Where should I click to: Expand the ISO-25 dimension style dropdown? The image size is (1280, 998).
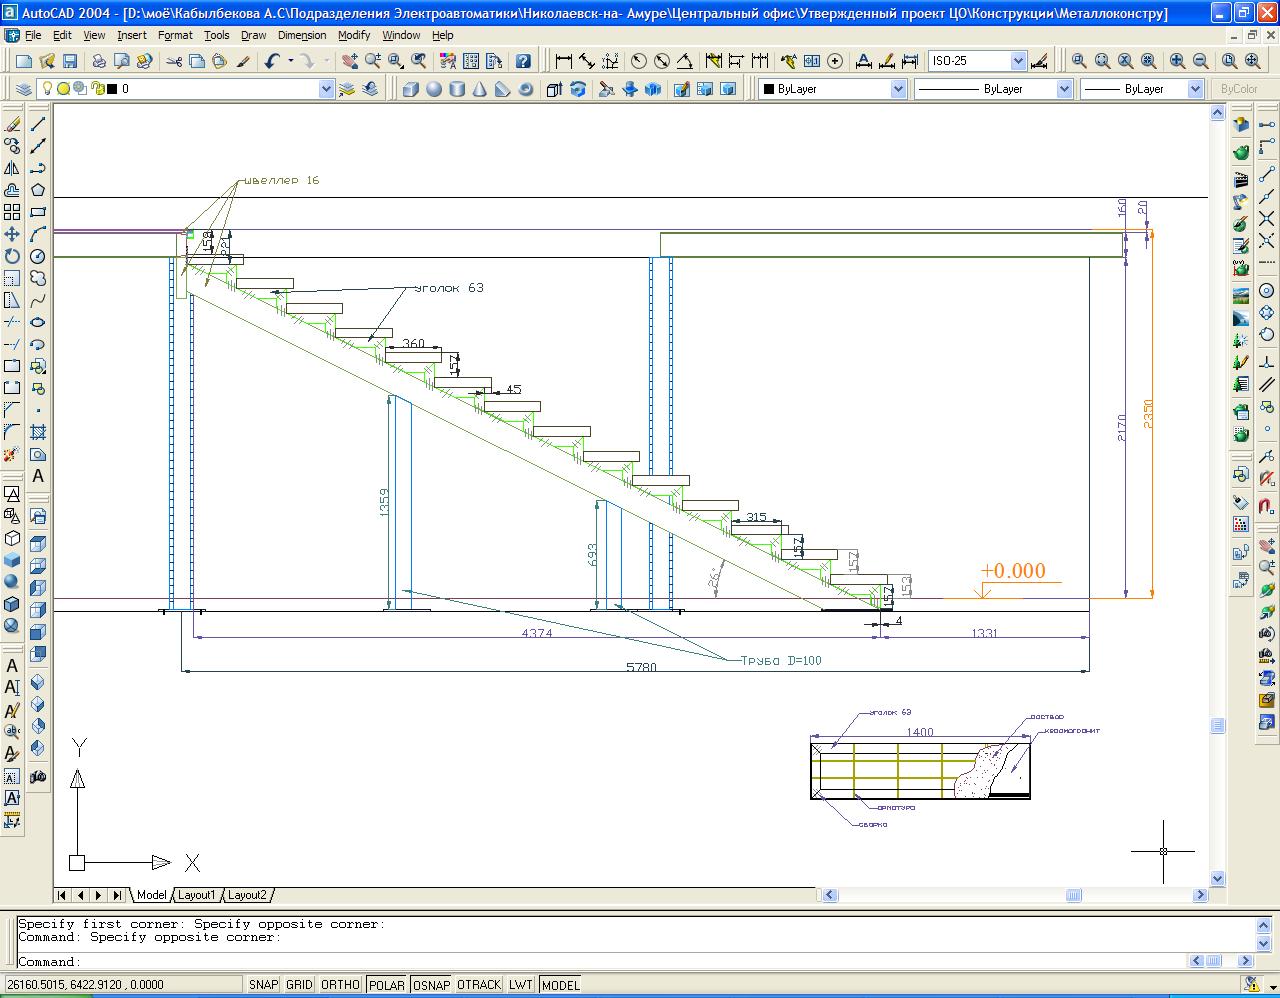pyautogui.click(x=1018, y=61)
